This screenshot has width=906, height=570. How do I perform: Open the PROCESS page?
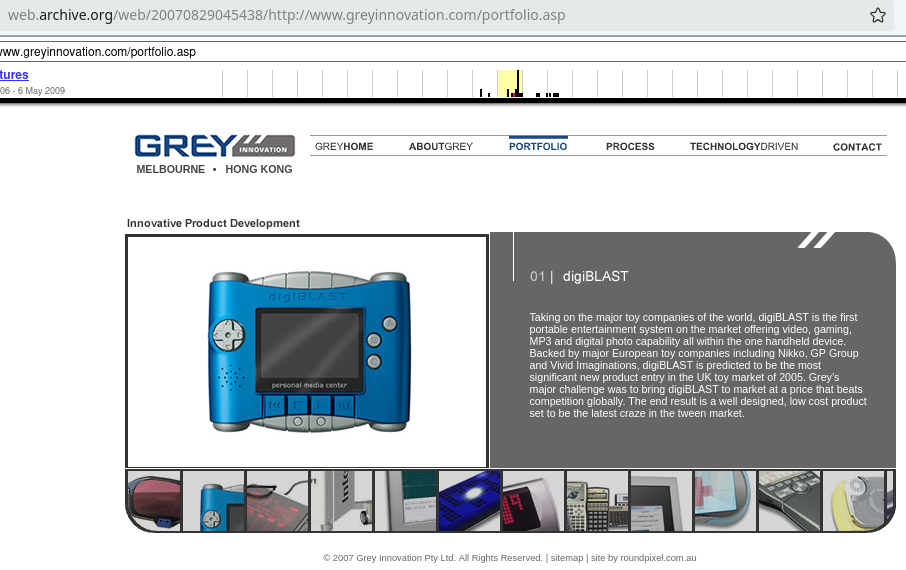[630, 147]
